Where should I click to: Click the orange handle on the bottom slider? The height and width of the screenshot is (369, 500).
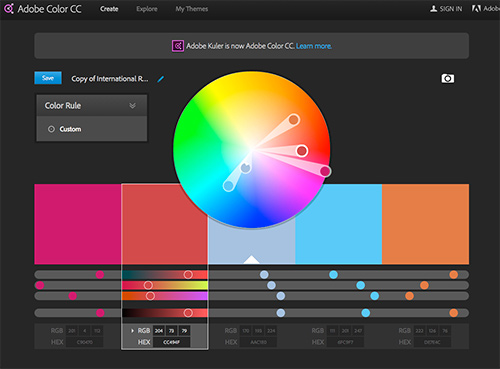point(454,313)
